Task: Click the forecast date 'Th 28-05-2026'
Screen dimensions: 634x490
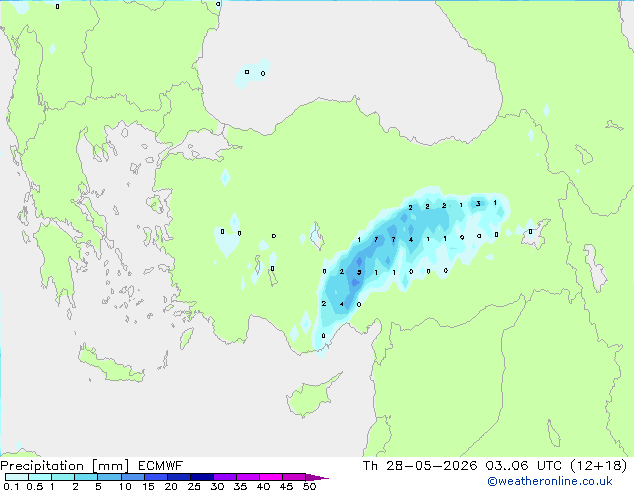Action: [420, 466]
